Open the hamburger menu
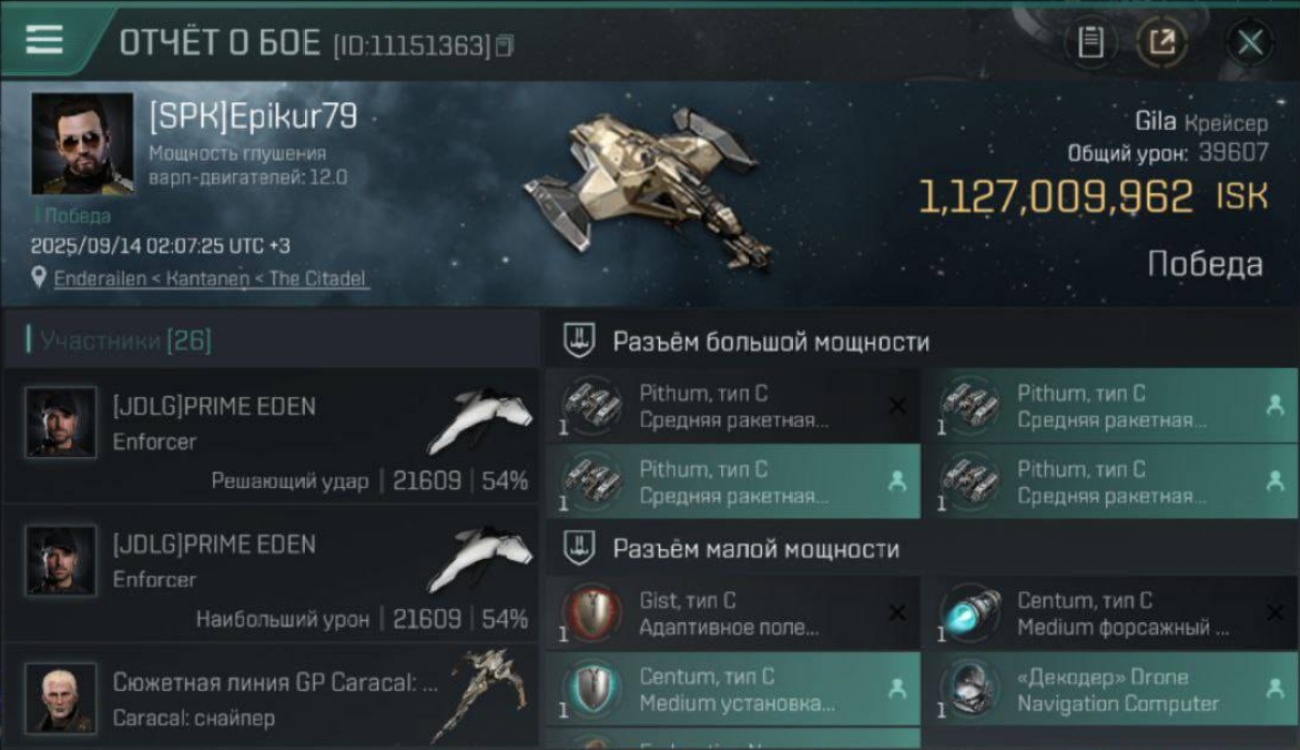The width and height of the screenshot is (1300, 750). coord(44,40)
